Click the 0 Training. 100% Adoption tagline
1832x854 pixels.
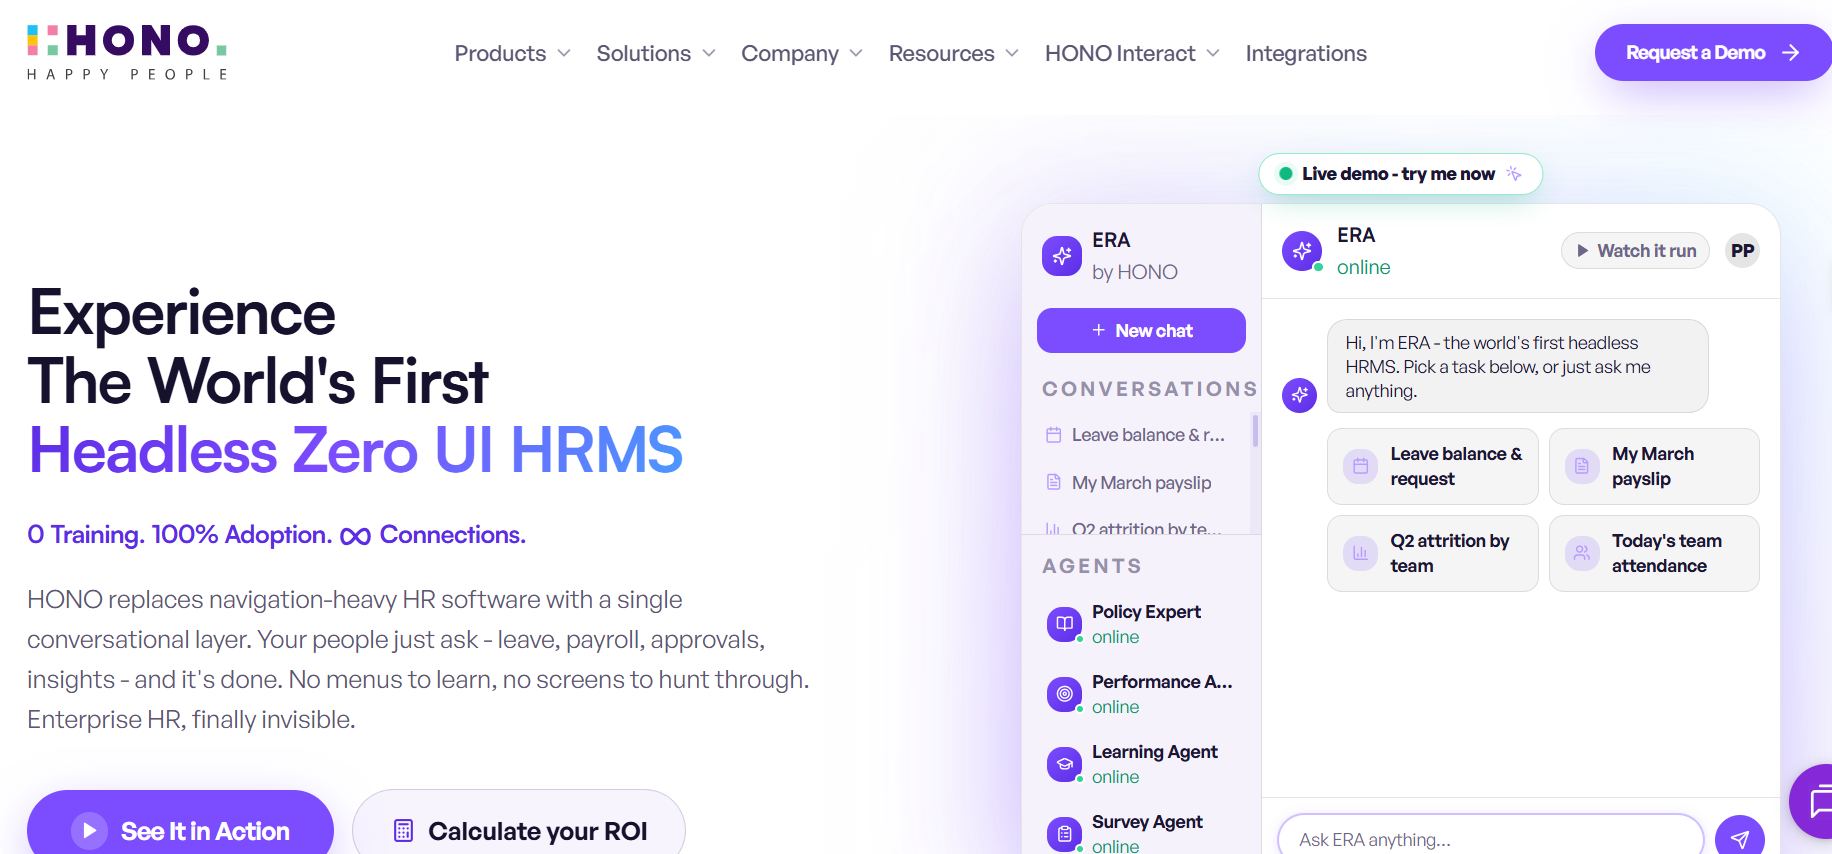click(x=276, y=535)
